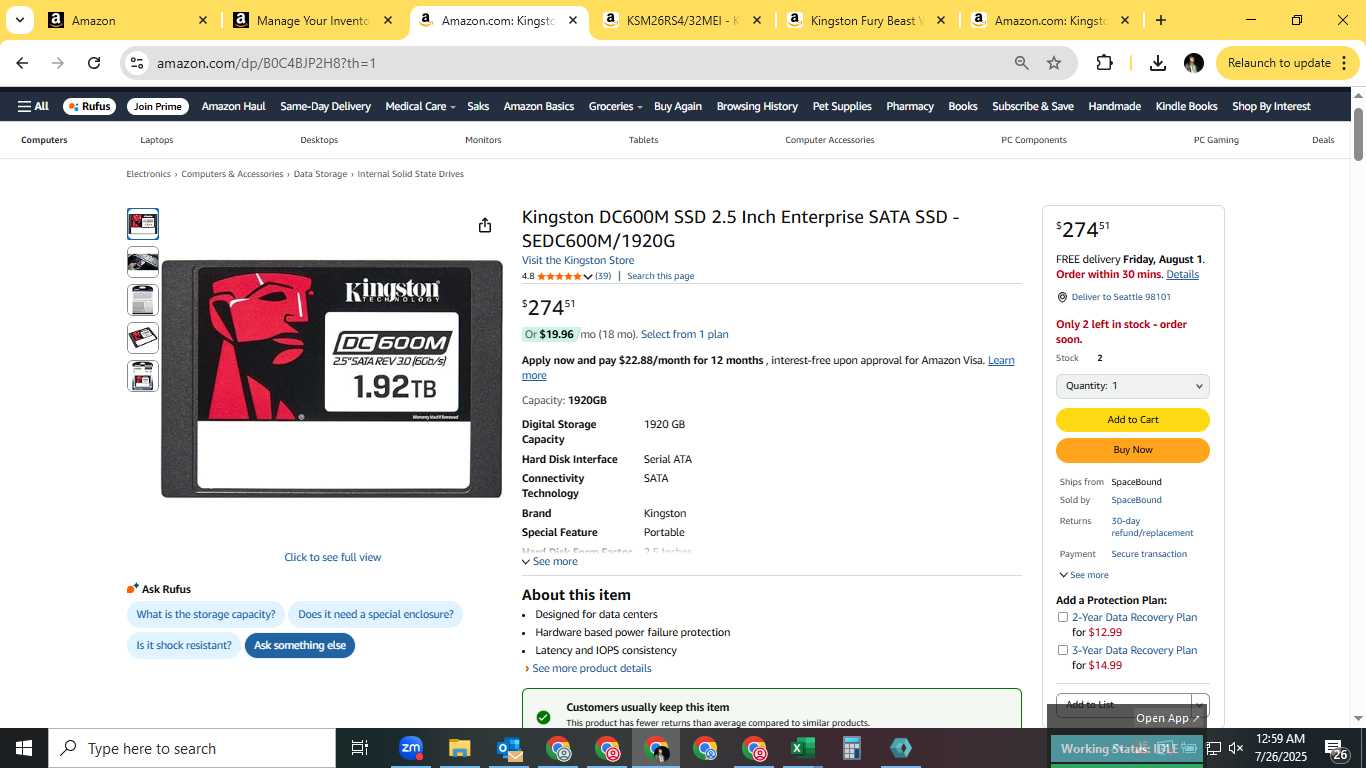This screenshot has width=1366, height=768.
Task: Click the Add to Cart button
Action: click(1133, 420)
